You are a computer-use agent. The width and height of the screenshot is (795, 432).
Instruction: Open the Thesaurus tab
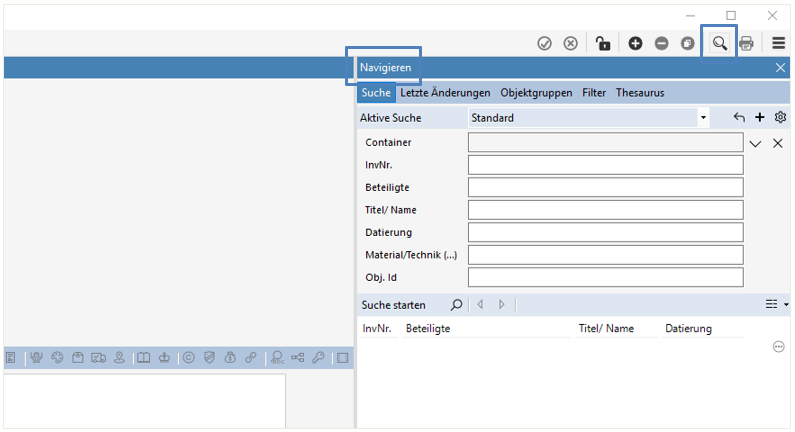click(x=640, y=92)
